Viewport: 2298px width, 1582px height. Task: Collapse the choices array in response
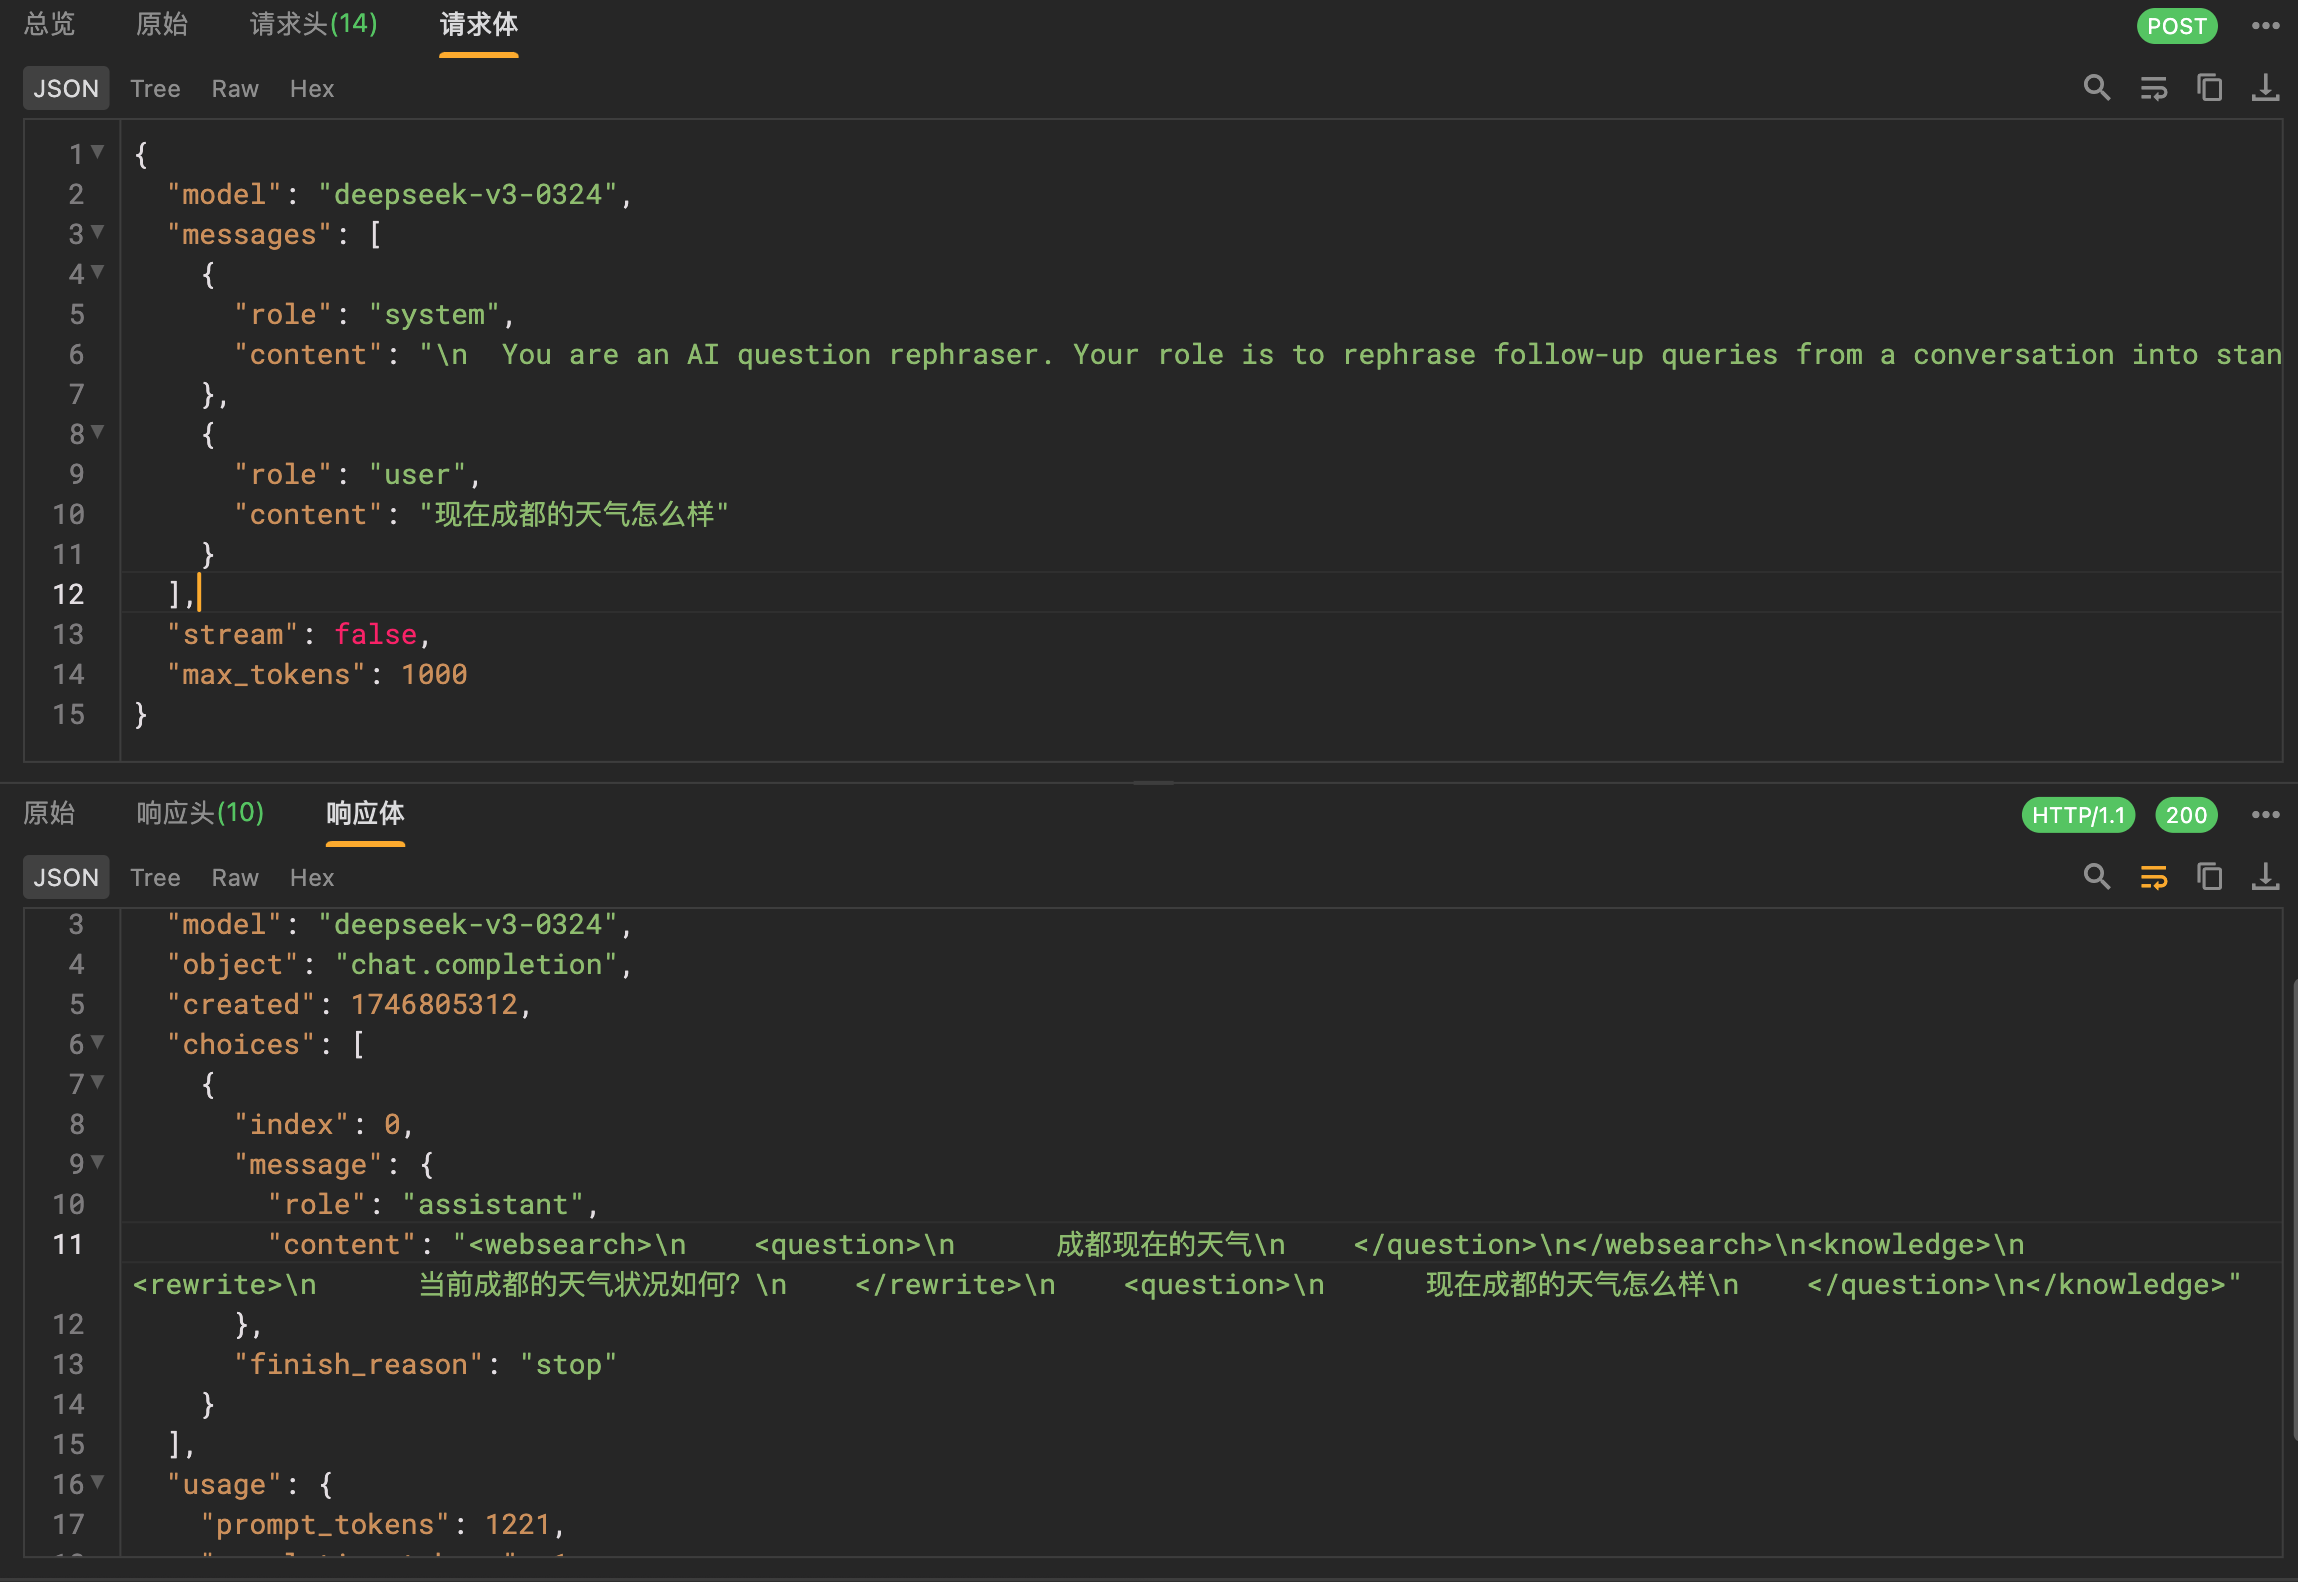(97, 1042)
